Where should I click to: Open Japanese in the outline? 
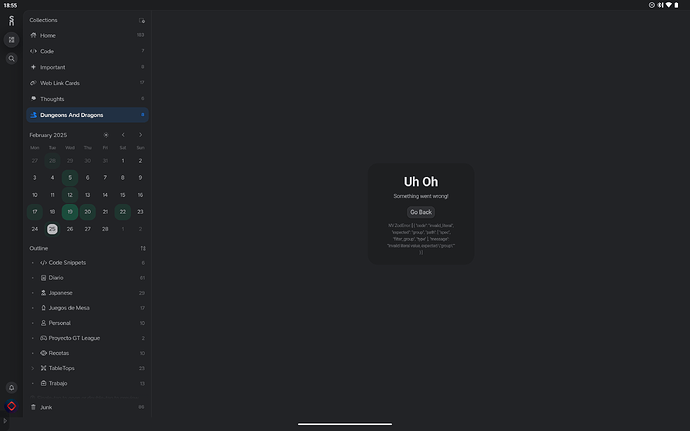[87, 293]
